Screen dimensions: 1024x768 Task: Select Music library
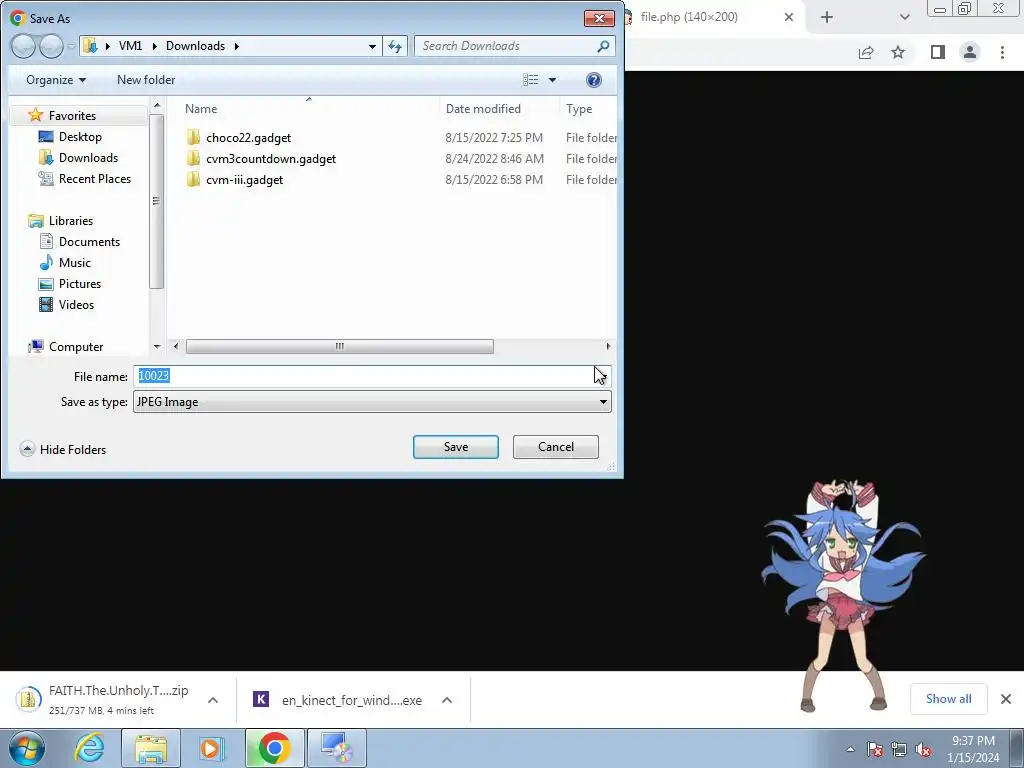pyautogui.click(x=74, y=263)
